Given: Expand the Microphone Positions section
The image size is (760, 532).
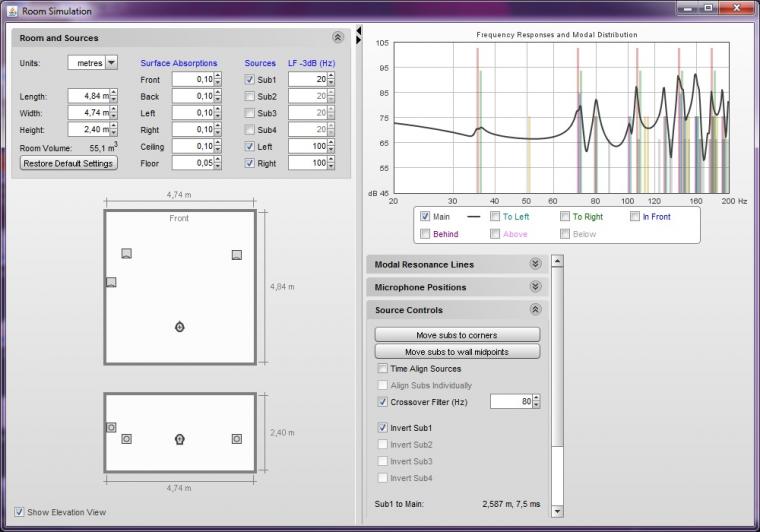Looking at the screenshot, I should click(x=535, y=287).
